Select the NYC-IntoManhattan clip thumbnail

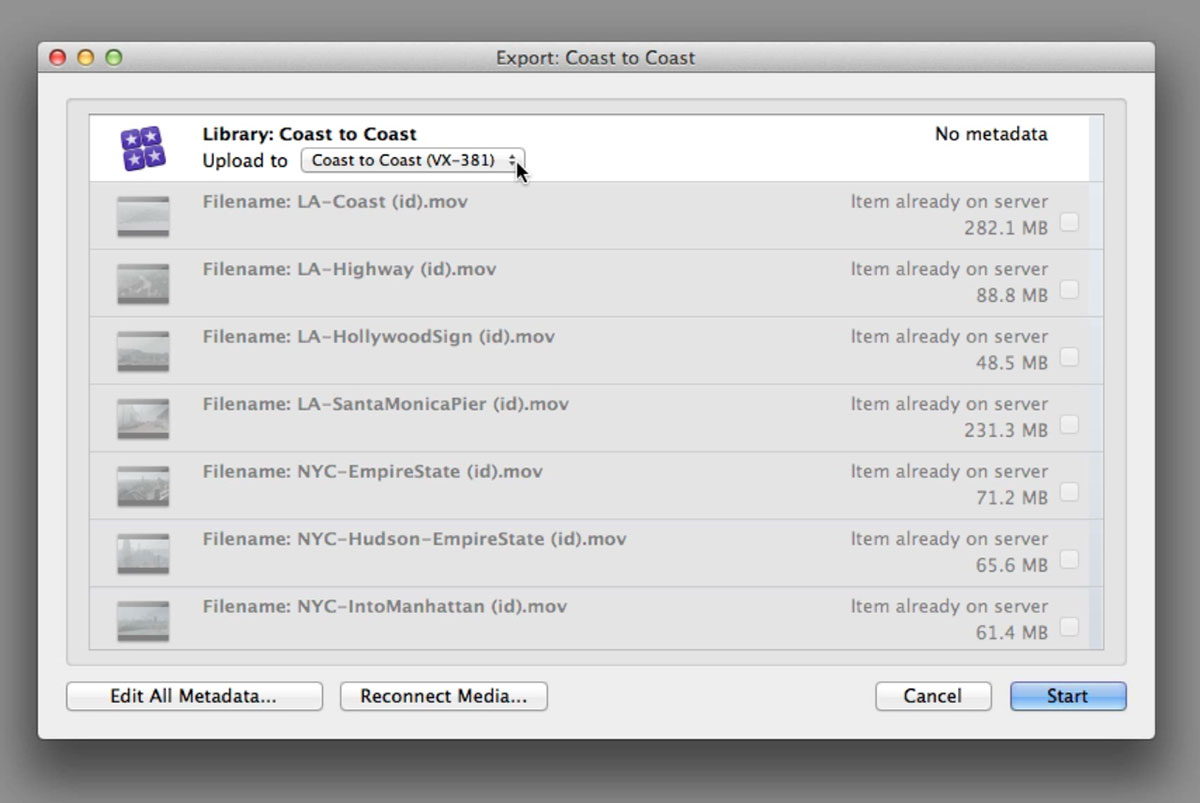click(143, 621)
